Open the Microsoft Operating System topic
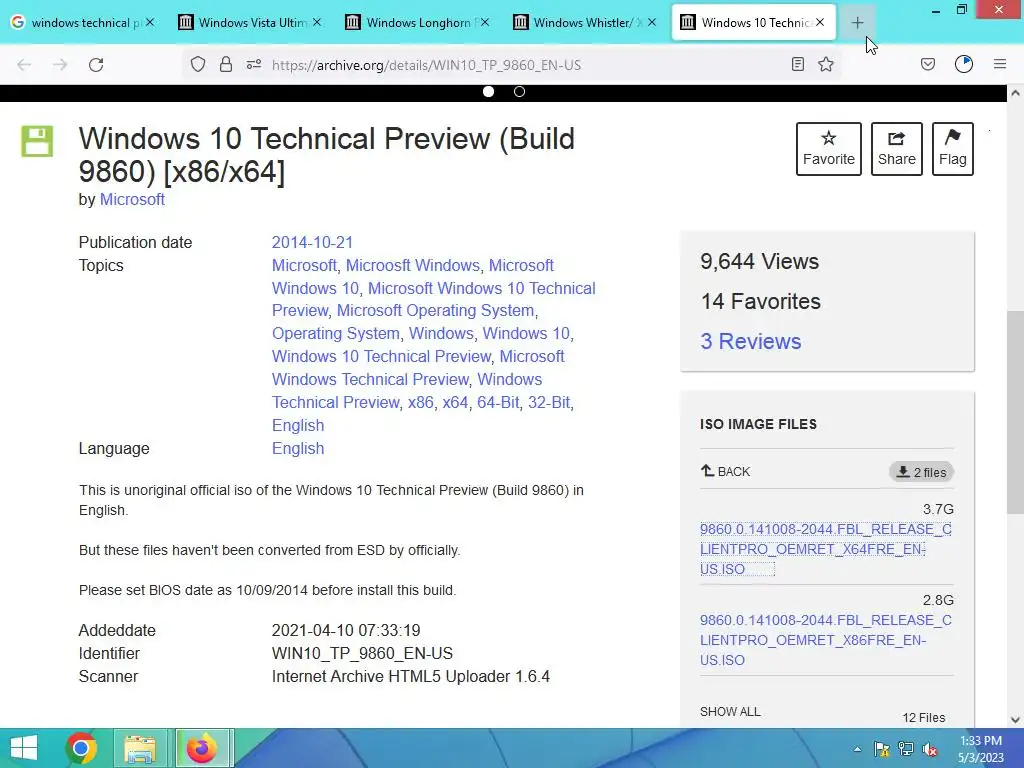This screenshot has height=768, width=1024. click(436, 310)
